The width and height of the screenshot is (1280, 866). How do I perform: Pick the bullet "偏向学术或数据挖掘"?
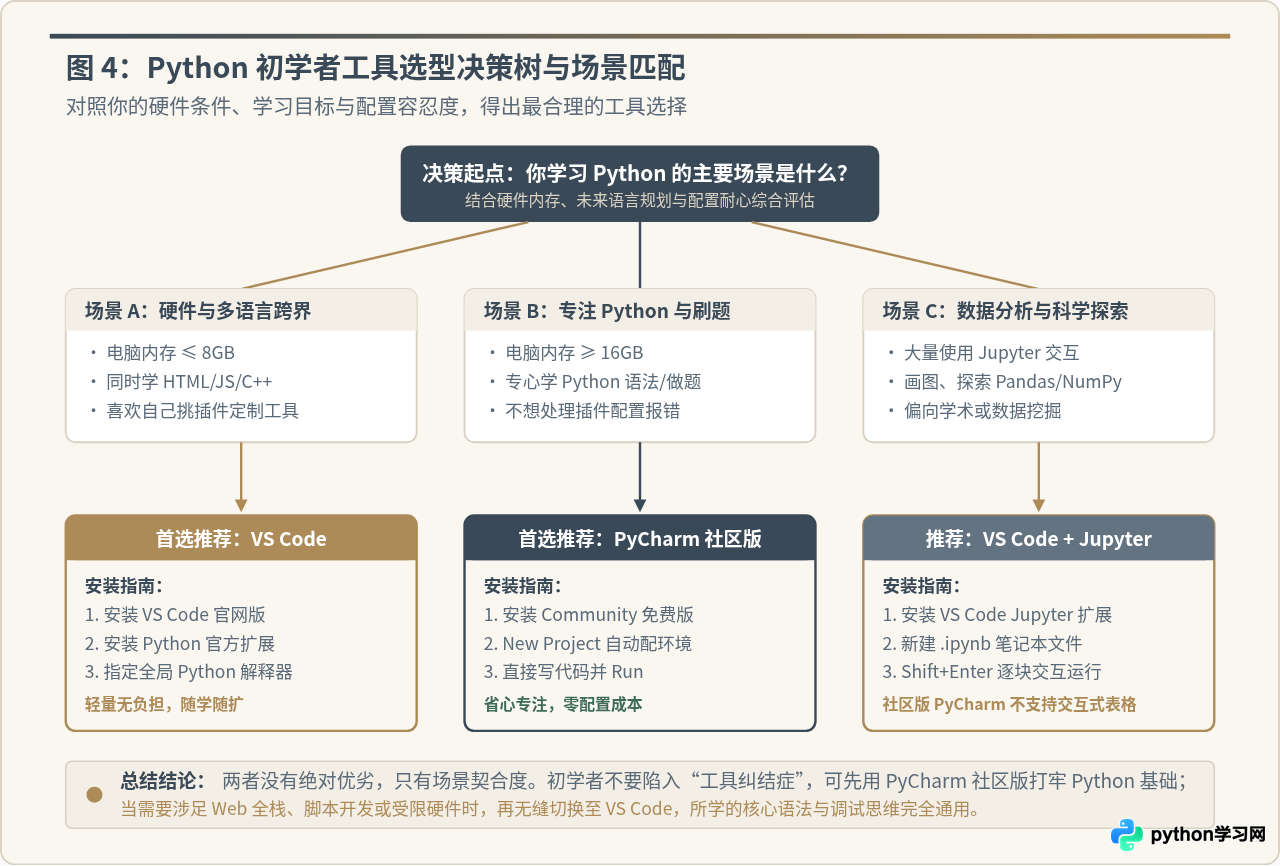[x=983, y=411]
